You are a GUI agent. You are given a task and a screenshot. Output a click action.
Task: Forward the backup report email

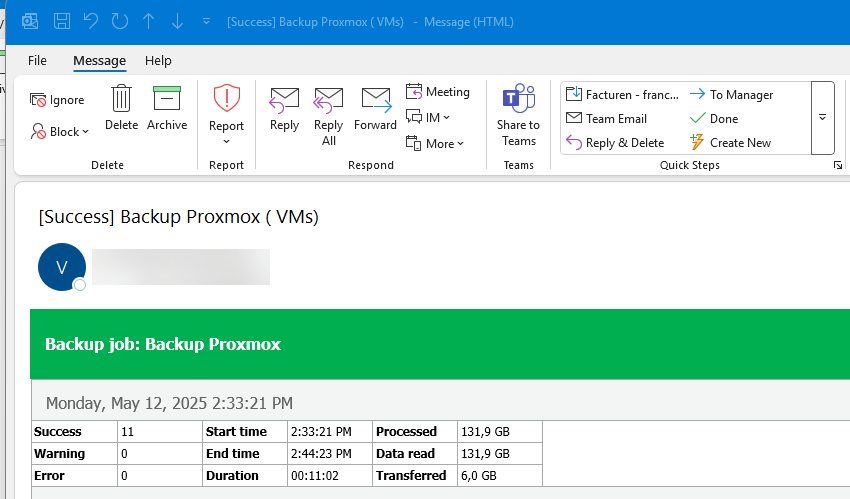(x=375, y=109)
